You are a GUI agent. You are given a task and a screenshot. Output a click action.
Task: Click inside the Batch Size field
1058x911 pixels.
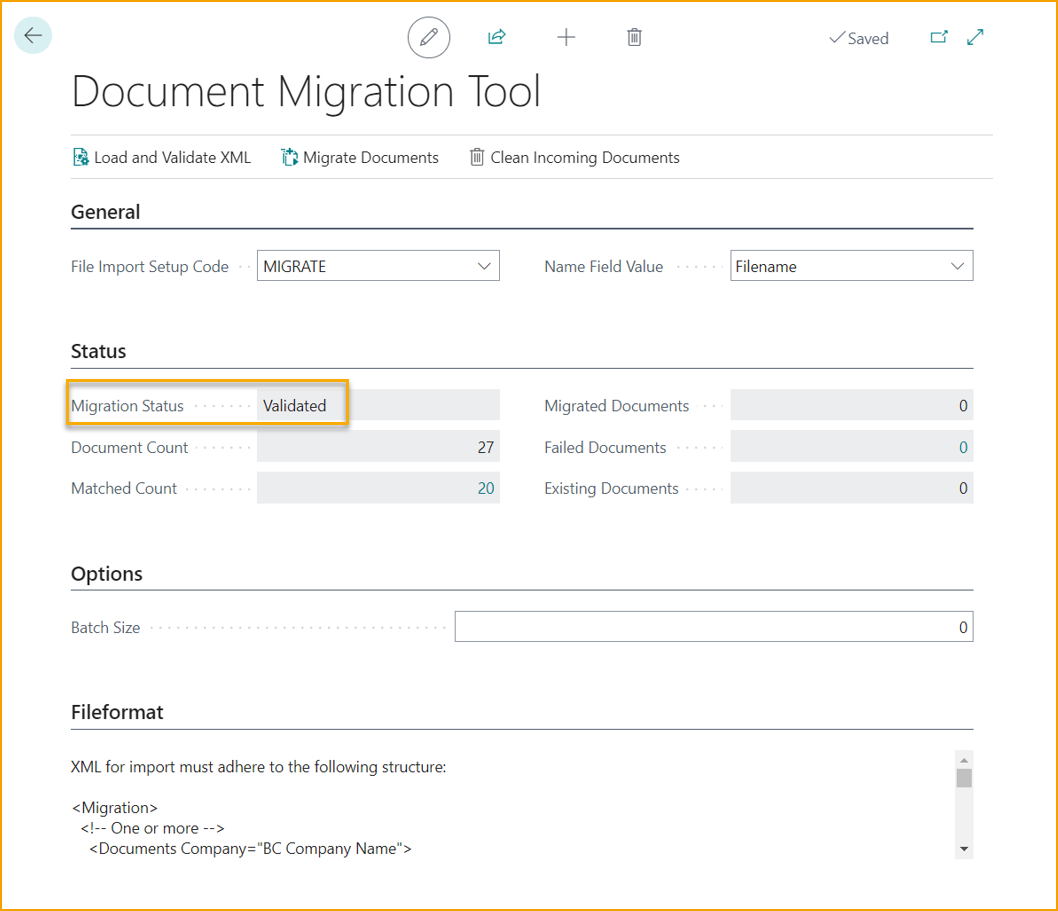click(710, 626)
